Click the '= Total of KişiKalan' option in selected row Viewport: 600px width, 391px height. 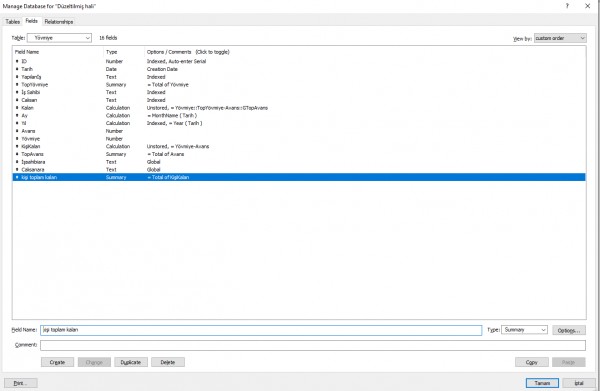click(x=168, y=177)
